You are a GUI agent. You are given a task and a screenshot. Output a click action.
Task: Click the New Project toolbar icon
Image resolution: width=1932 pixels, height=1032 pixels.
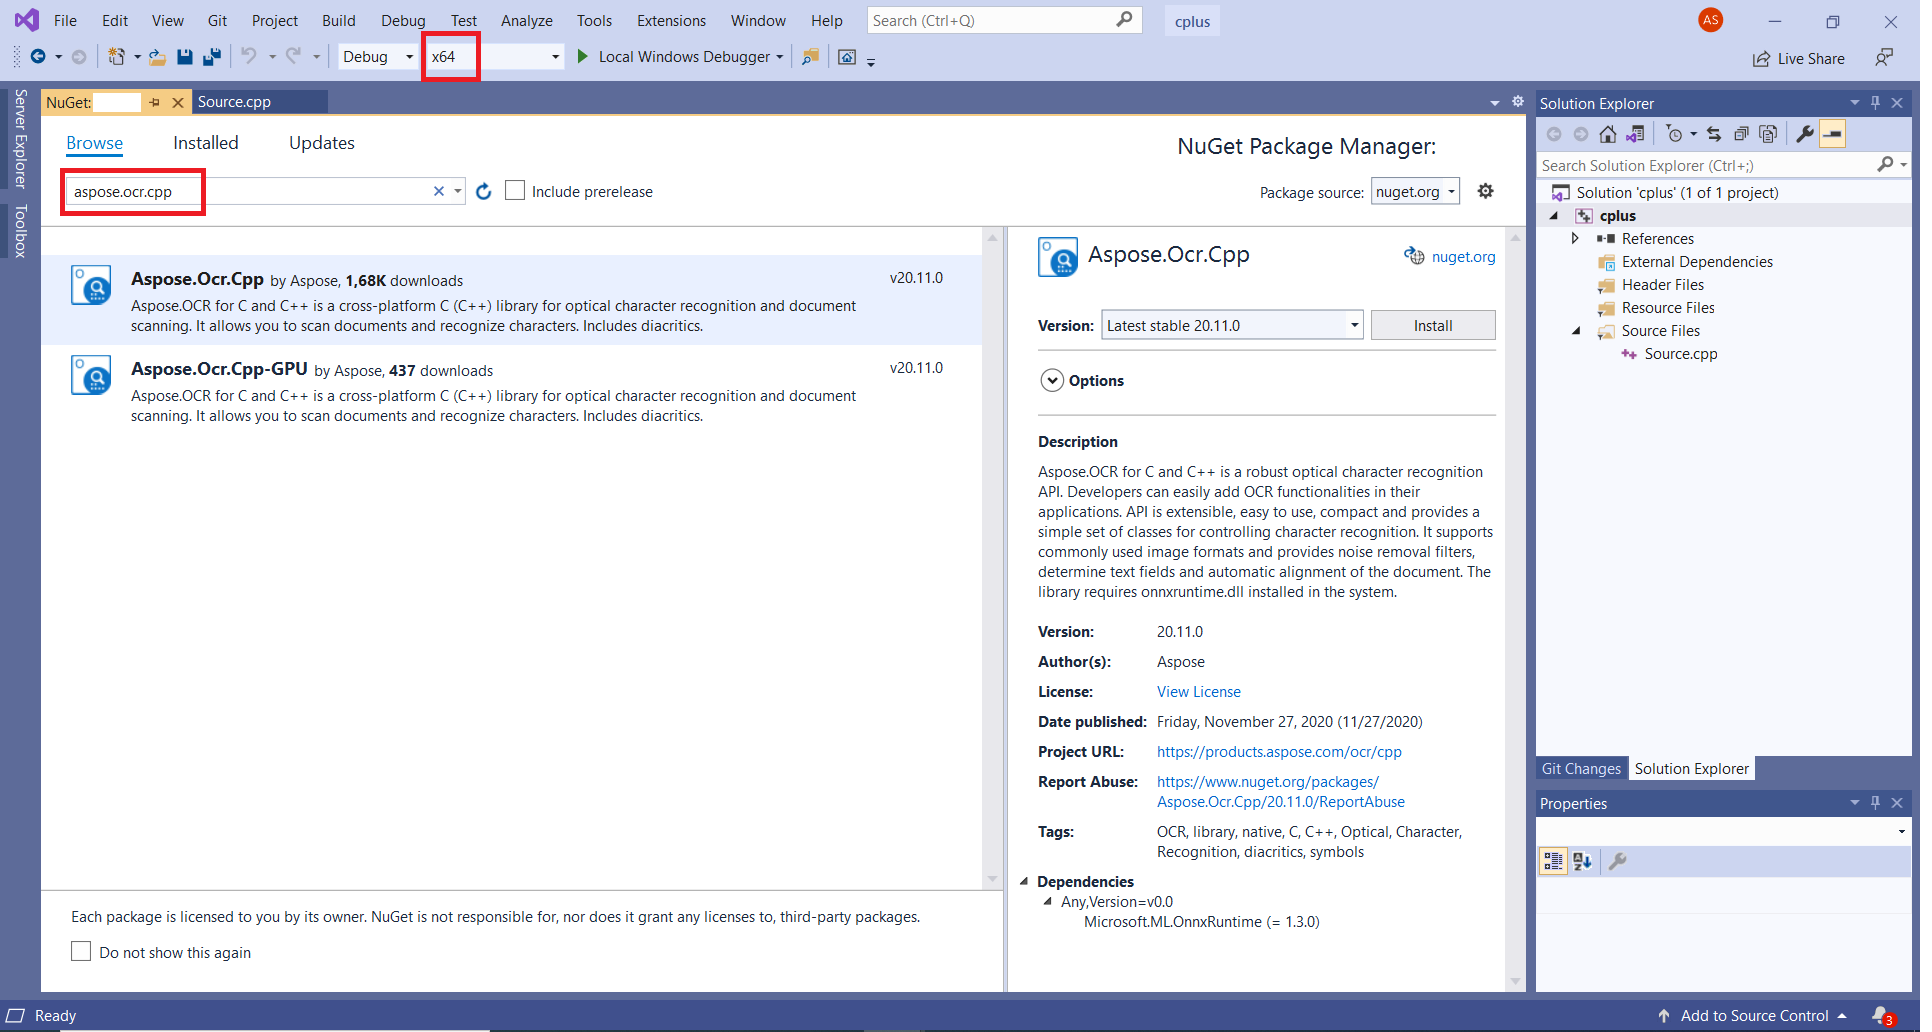117,57
